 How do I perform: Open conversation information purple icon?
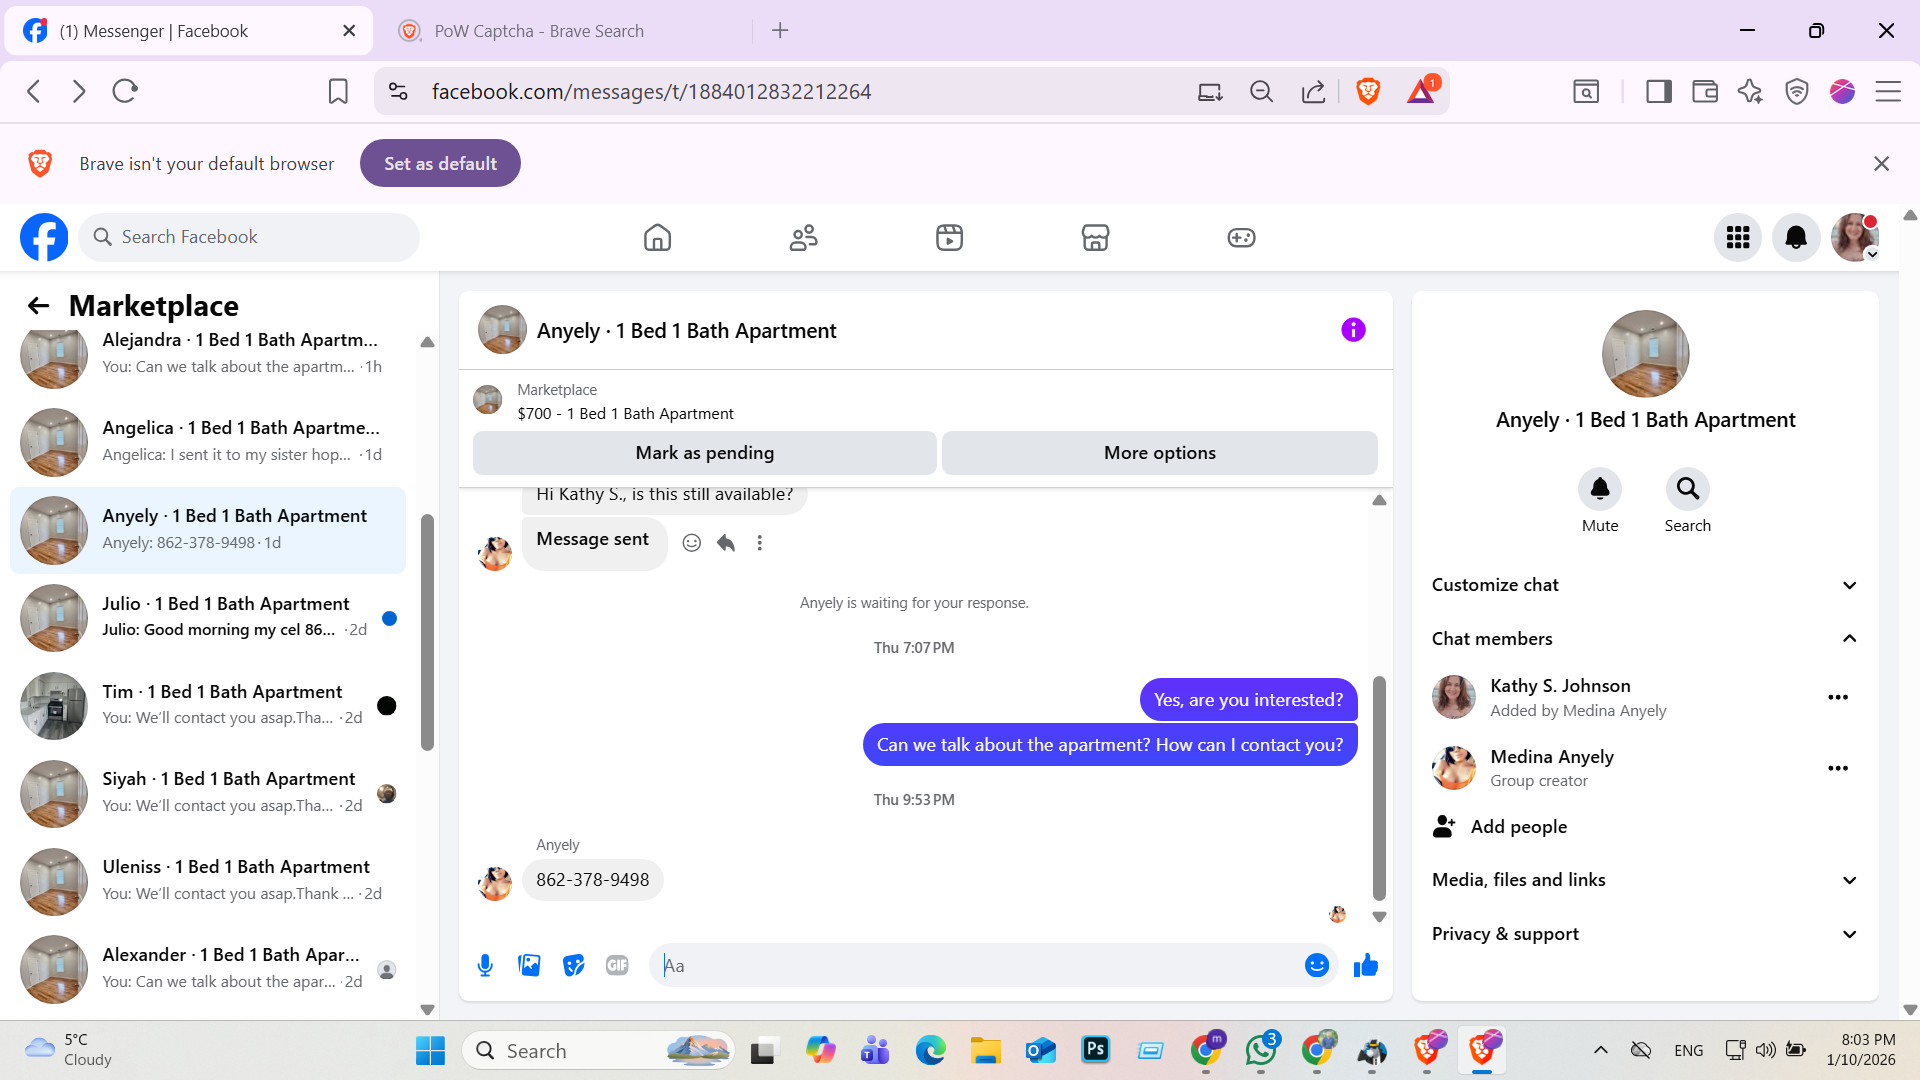[1353, 330]
